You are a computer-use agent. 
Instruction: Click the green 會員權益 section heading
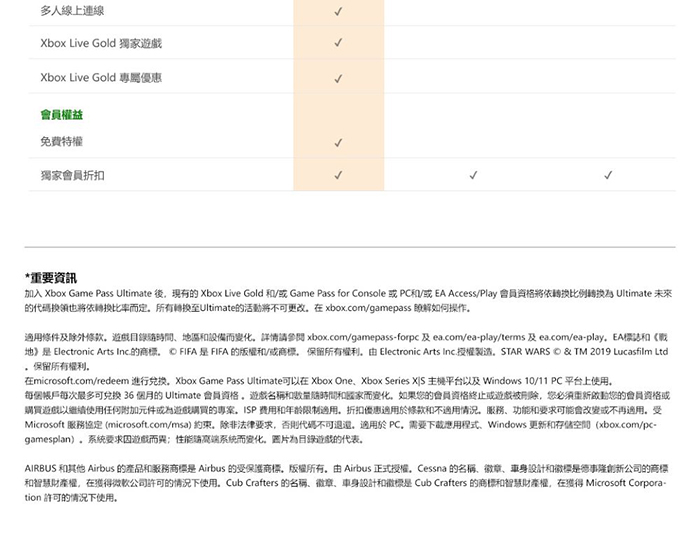[61, 115]
